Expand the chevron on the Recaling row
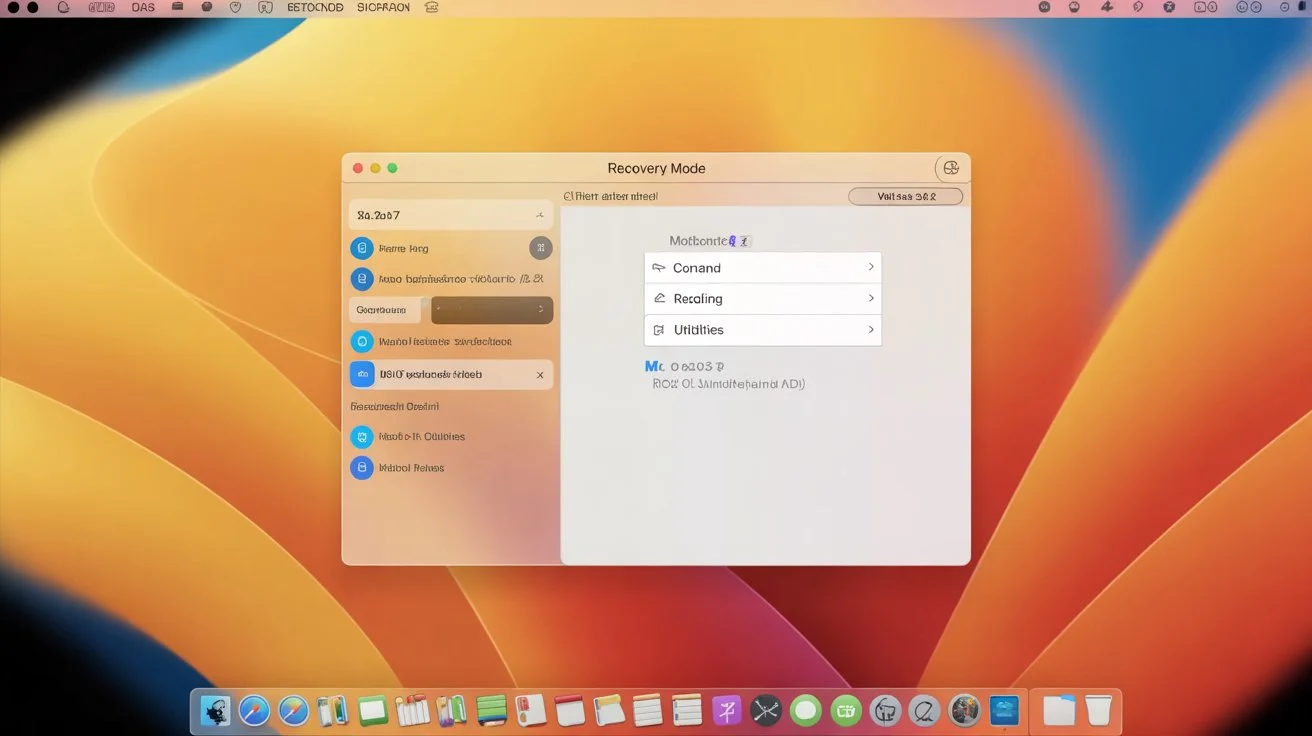The width and height of the screenshot is (1312, 736). [x=871, y=298]
